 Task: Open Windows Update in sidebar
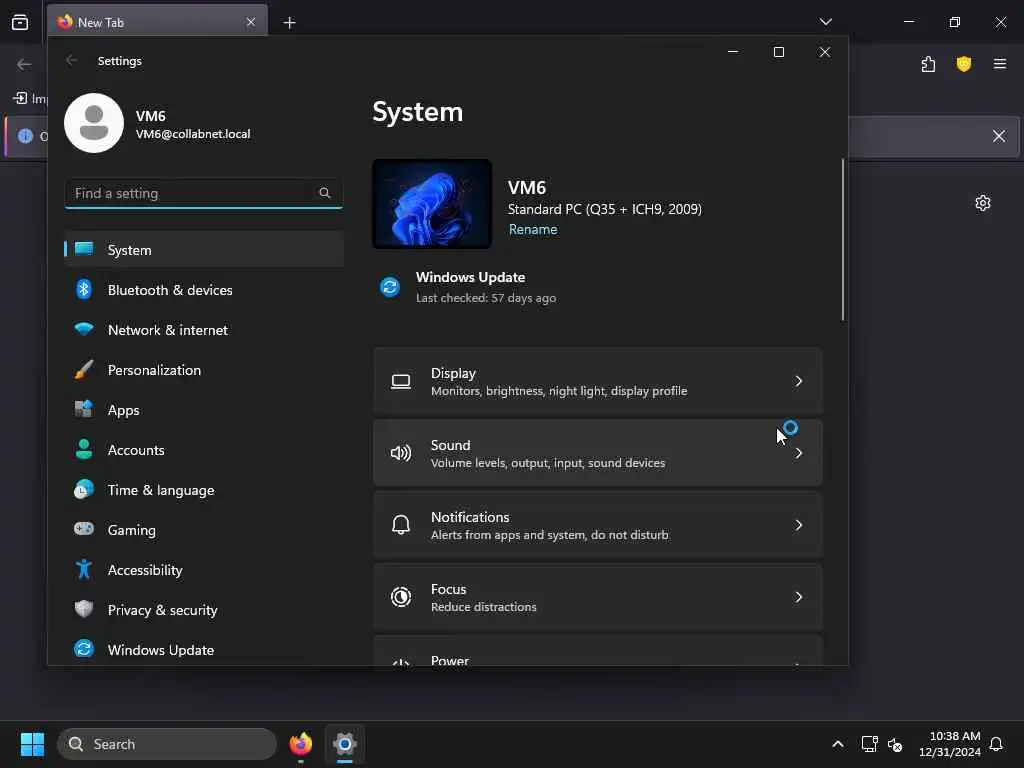[x=204, y=649]
